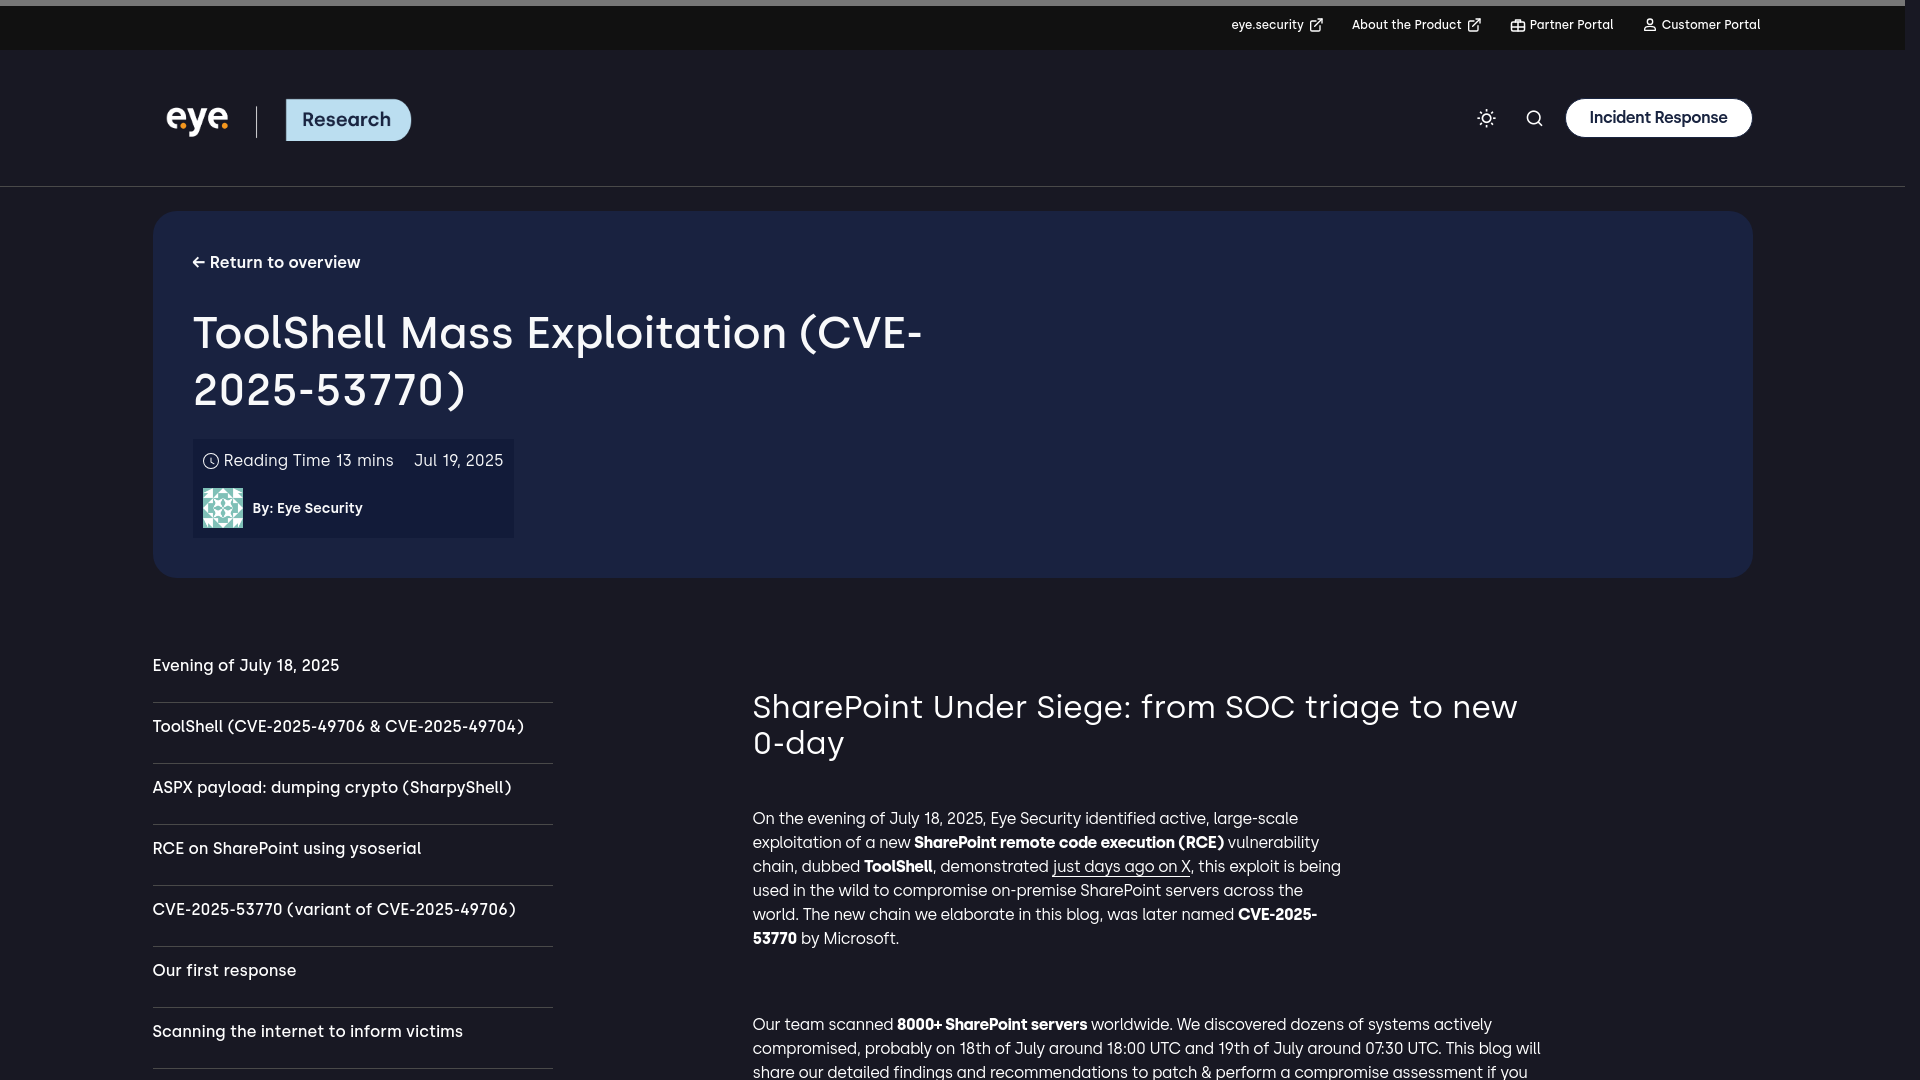Jump to Scanning the internet to inform victims
The image size is (1920, 1080).
click(308, 1032)
